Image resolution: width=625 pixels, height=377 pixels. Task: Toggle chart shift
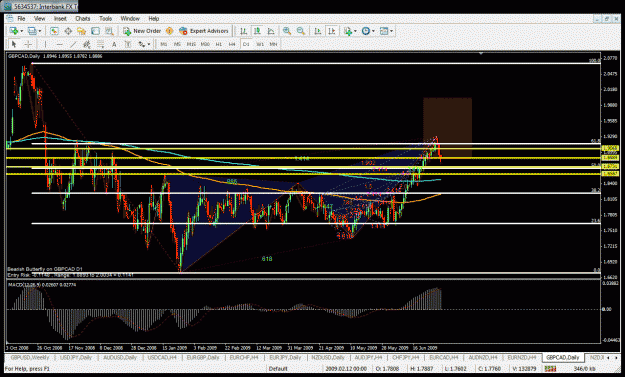pos(331,31)
